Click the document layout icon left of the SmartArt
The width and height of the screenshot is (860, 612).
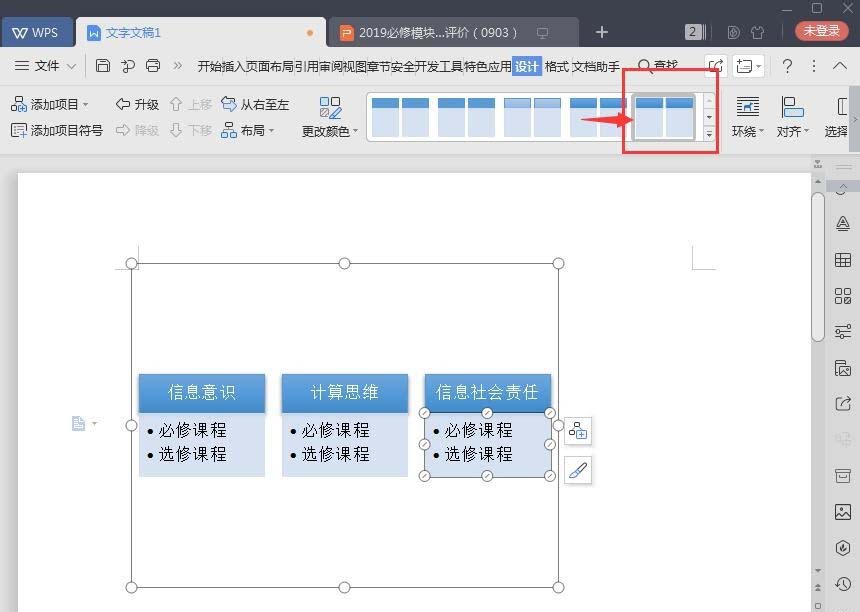tap(79, 423)
